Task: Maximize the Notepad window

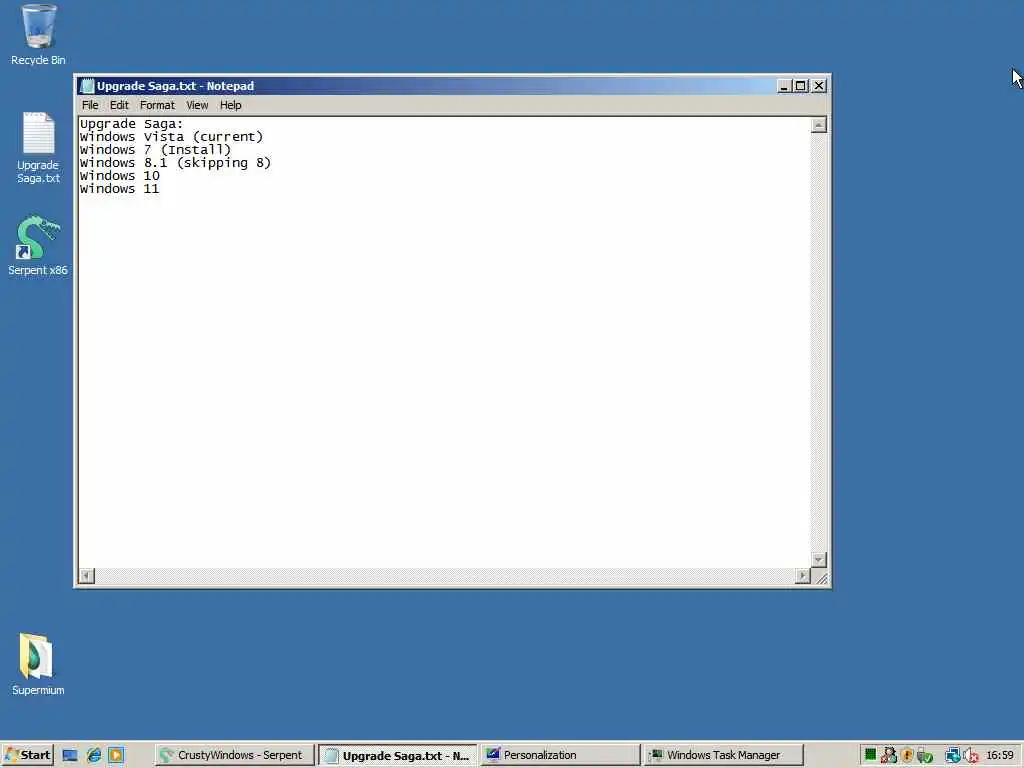Action: (x=801, y=86)
